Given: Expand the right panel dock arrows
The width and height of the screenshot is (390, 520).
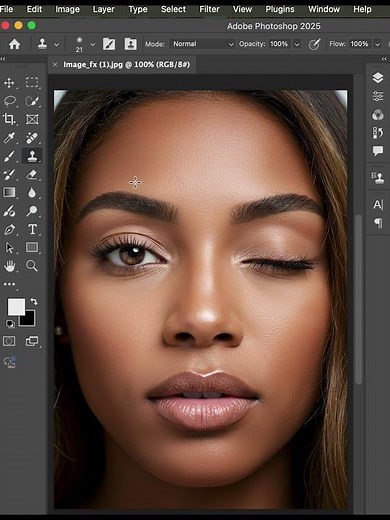Looking at the screenshot, I should click(384, 59).
